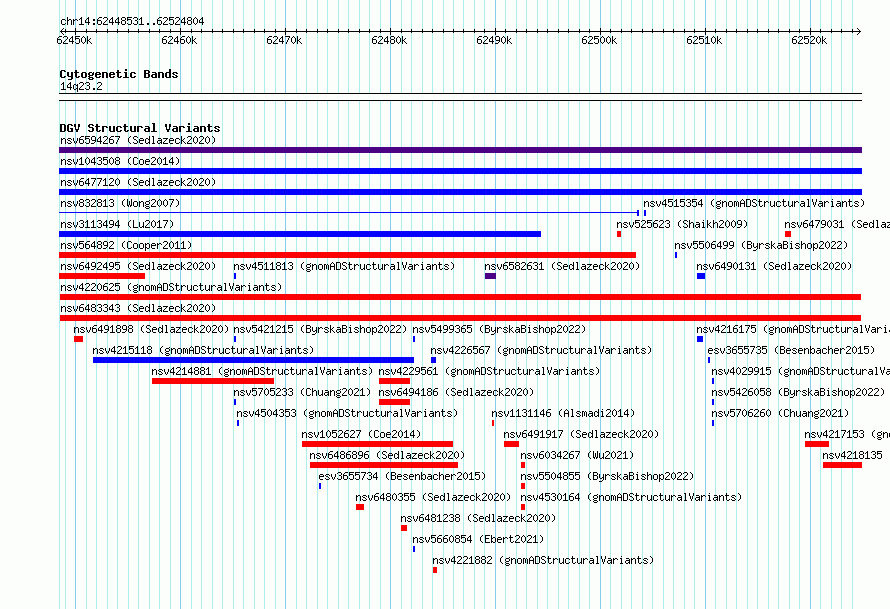Select the nsv3113494 (Lu2017) label
Viewport: 890px width, 609px height.
117,224
